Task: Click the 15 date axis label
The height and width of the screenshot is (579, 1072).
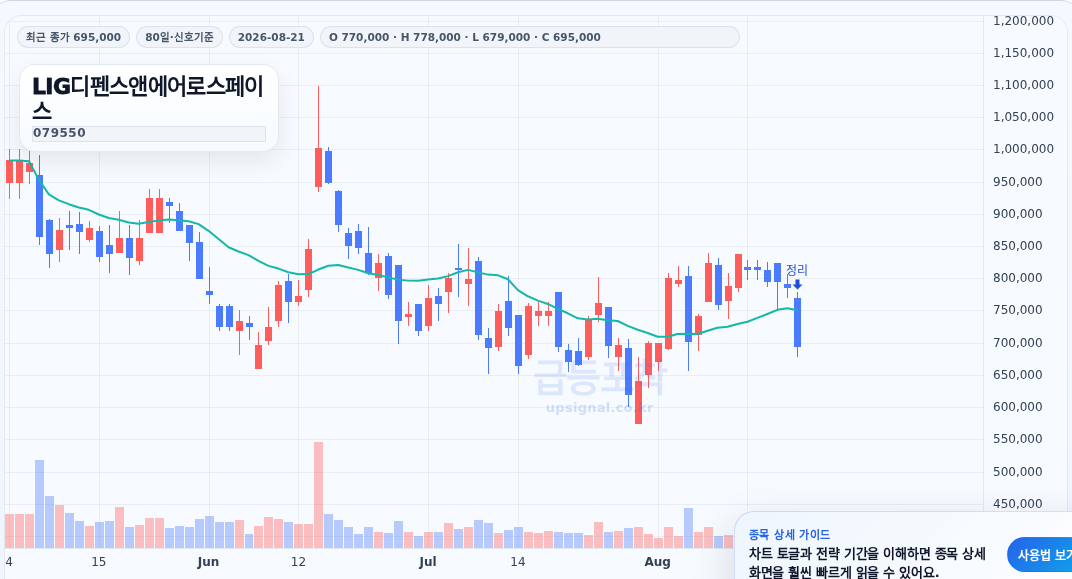Action: tap(98, 562)
